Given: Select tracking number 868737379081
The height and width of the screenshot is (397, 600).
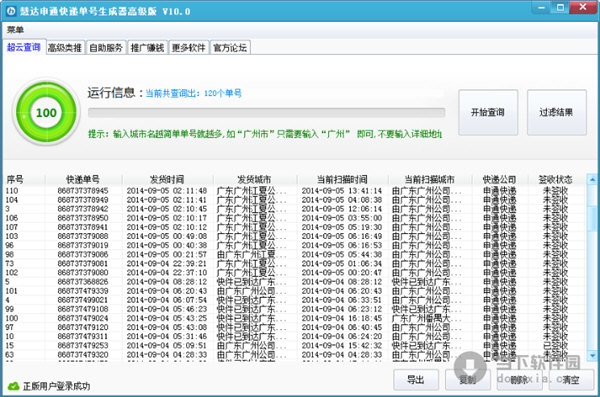Looking at the screenshot, I should click(83, 263).
